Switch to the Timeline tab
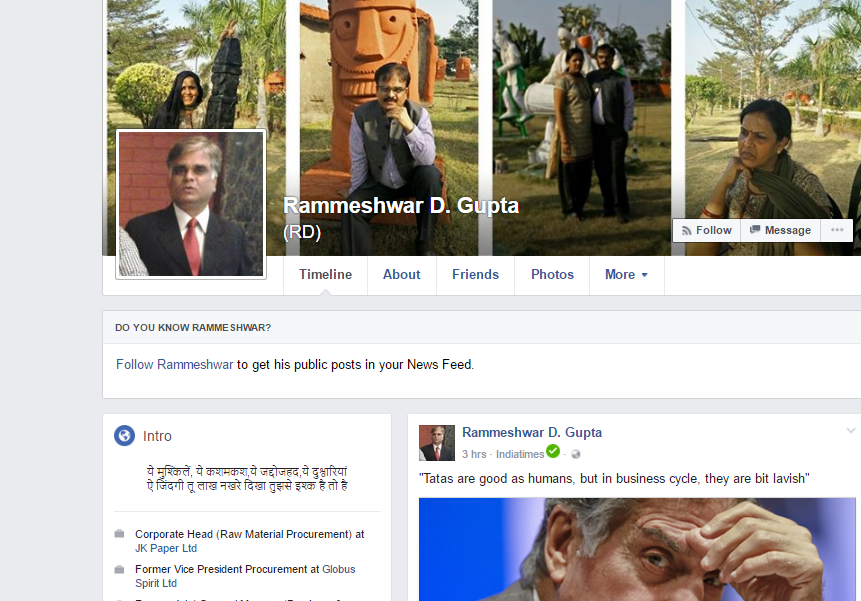This screenshot has height=601, width=861. click(325, 274)
